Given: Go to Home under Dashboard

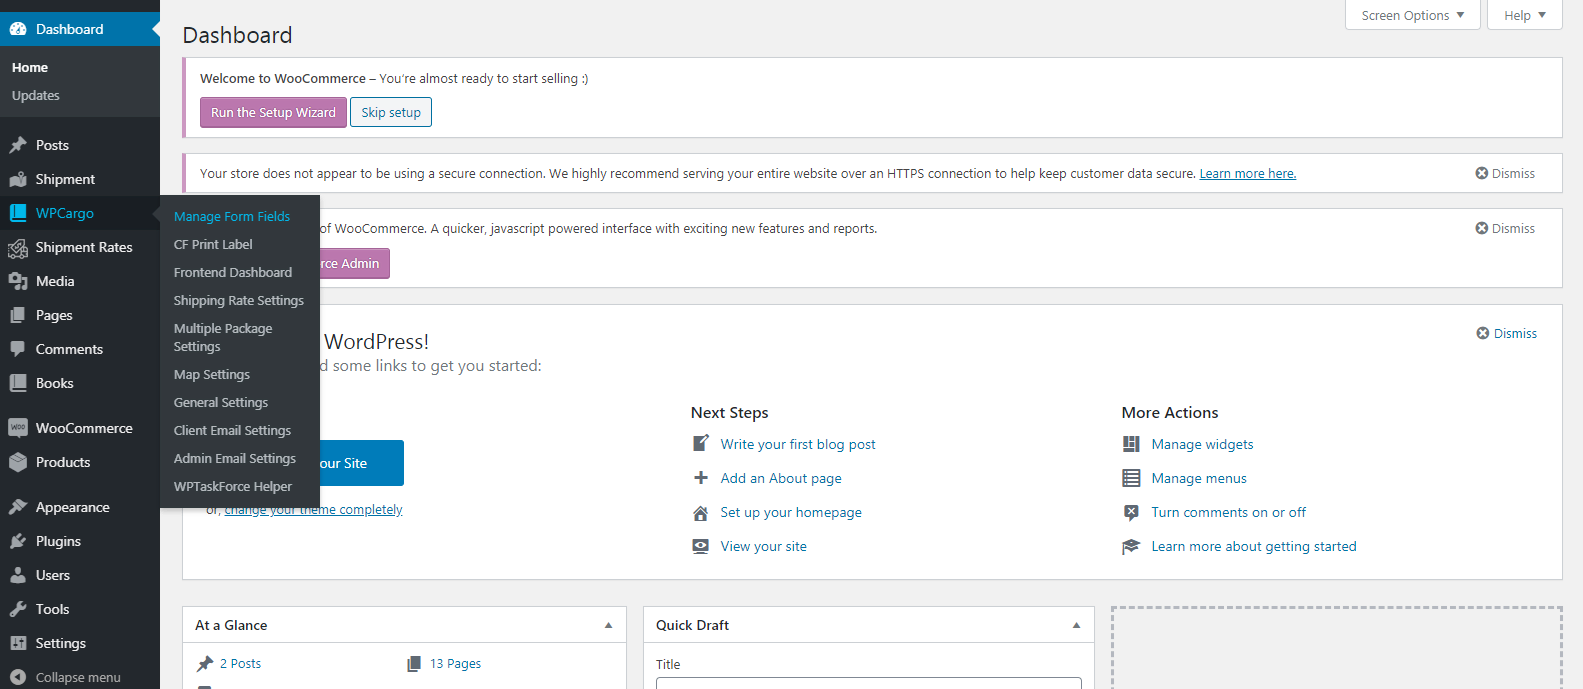Looking at the screenshot, I should [x=30, y=67].
